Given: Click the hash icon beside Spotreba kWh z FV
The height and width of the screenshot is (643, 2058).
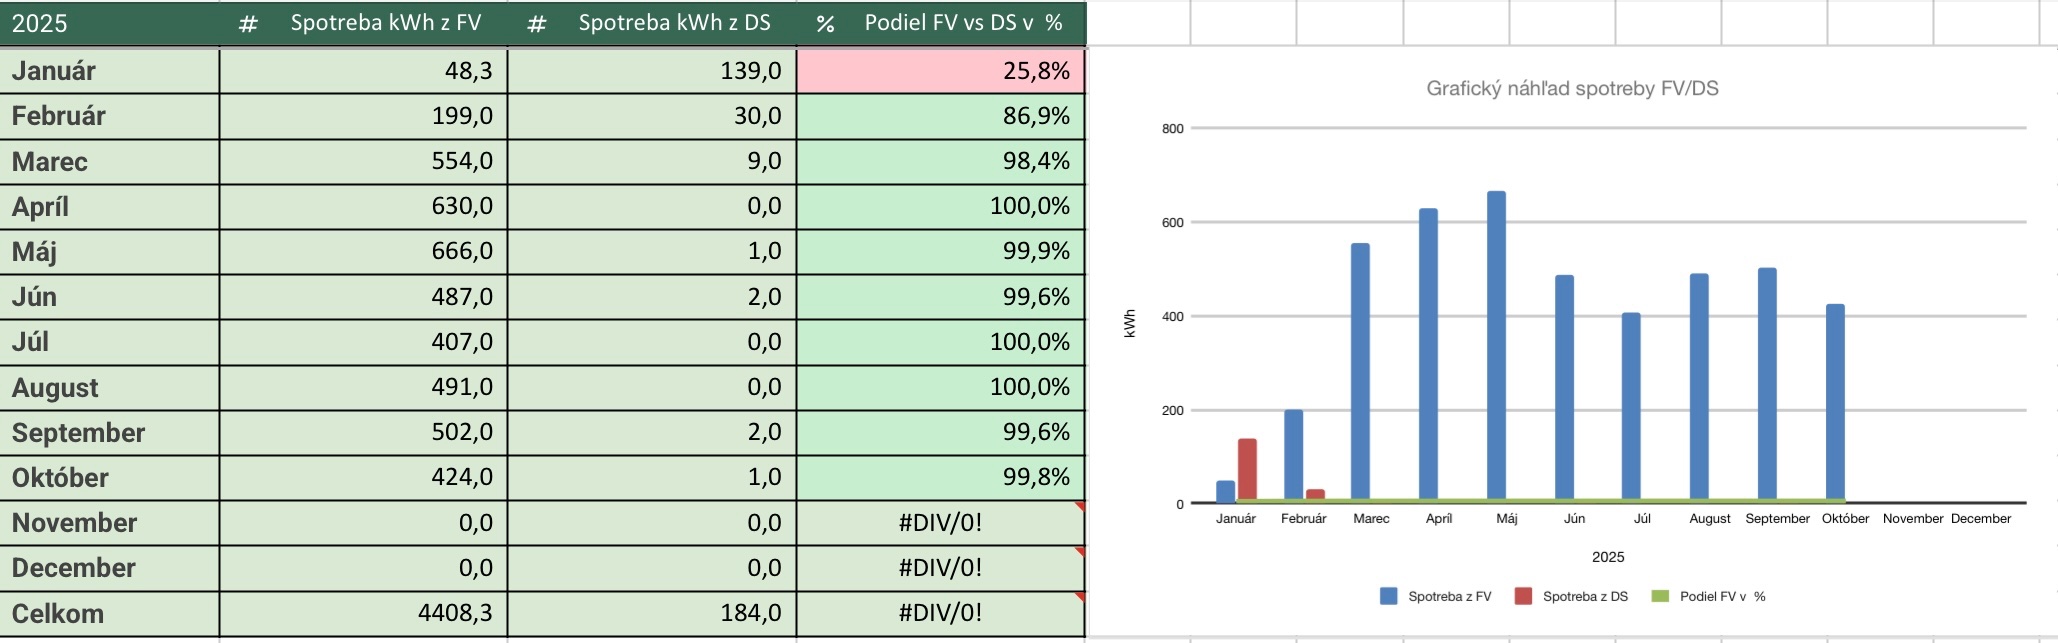Looking at the screenshot, I should coord(248,24).
